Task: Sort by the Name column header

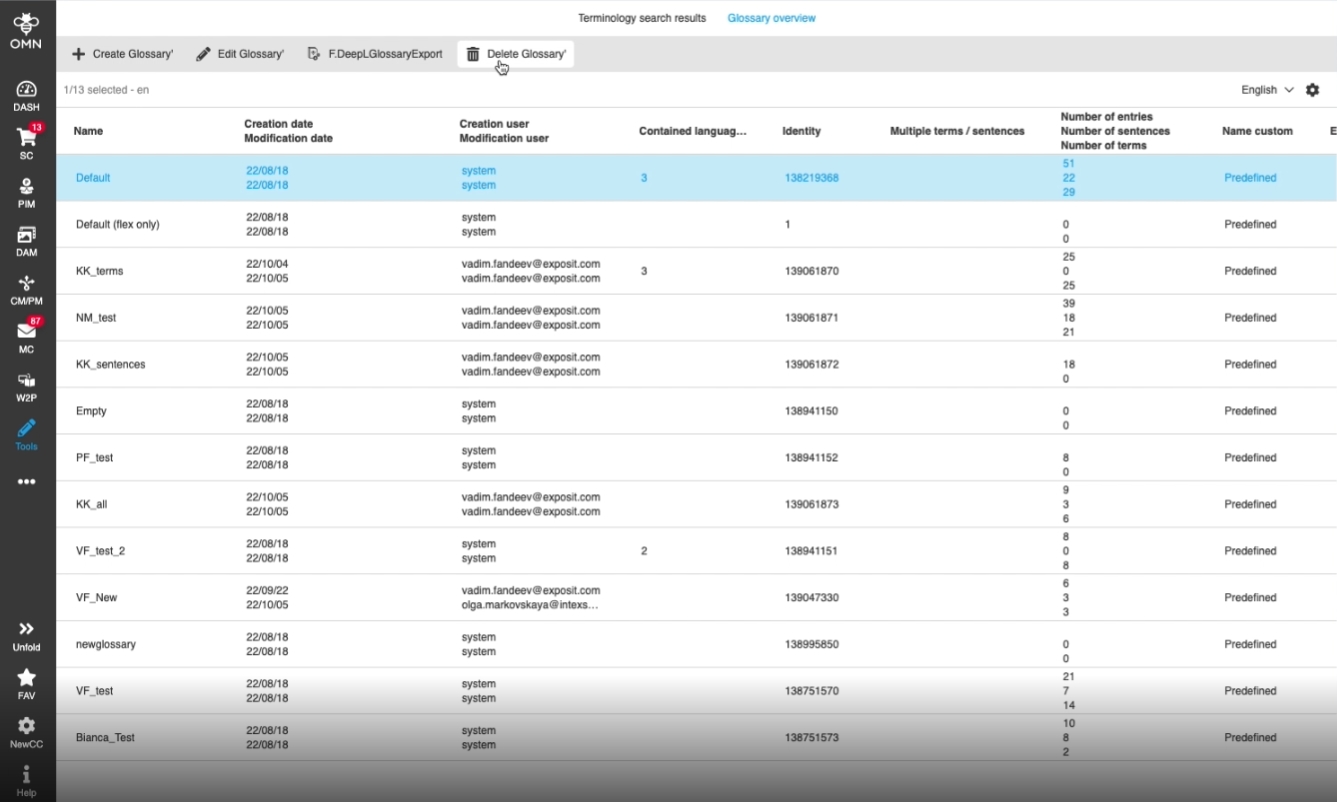Action: tap(88, 131)
